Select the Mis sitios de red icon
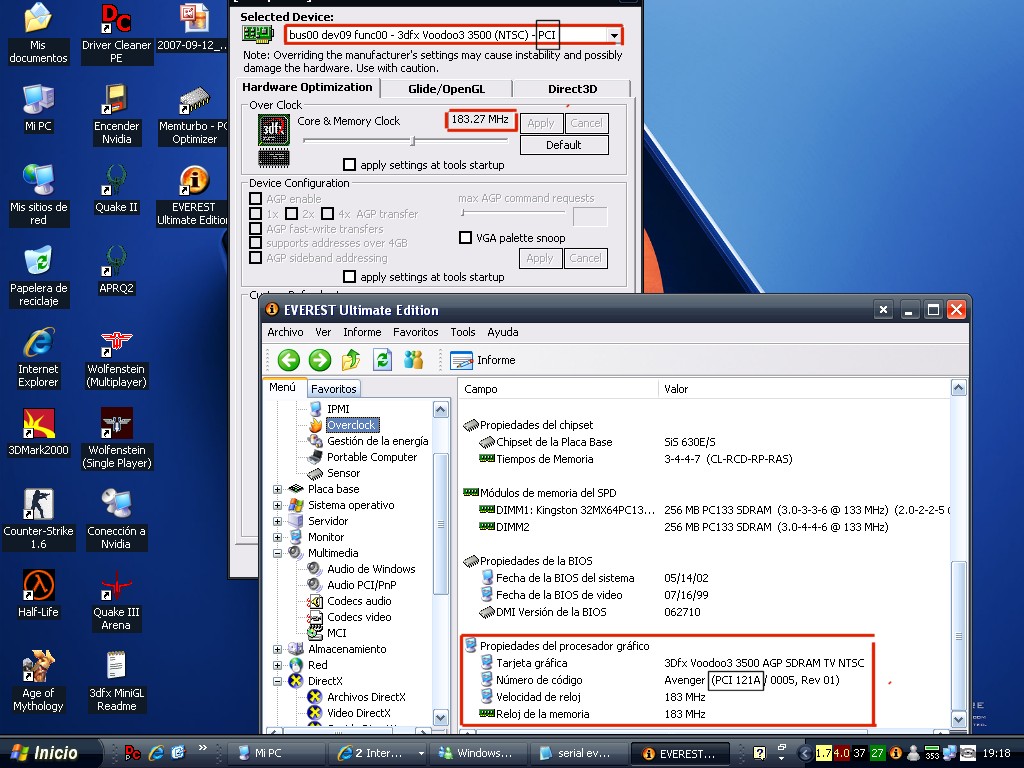 pyautogui.click(x=38, y=195)
